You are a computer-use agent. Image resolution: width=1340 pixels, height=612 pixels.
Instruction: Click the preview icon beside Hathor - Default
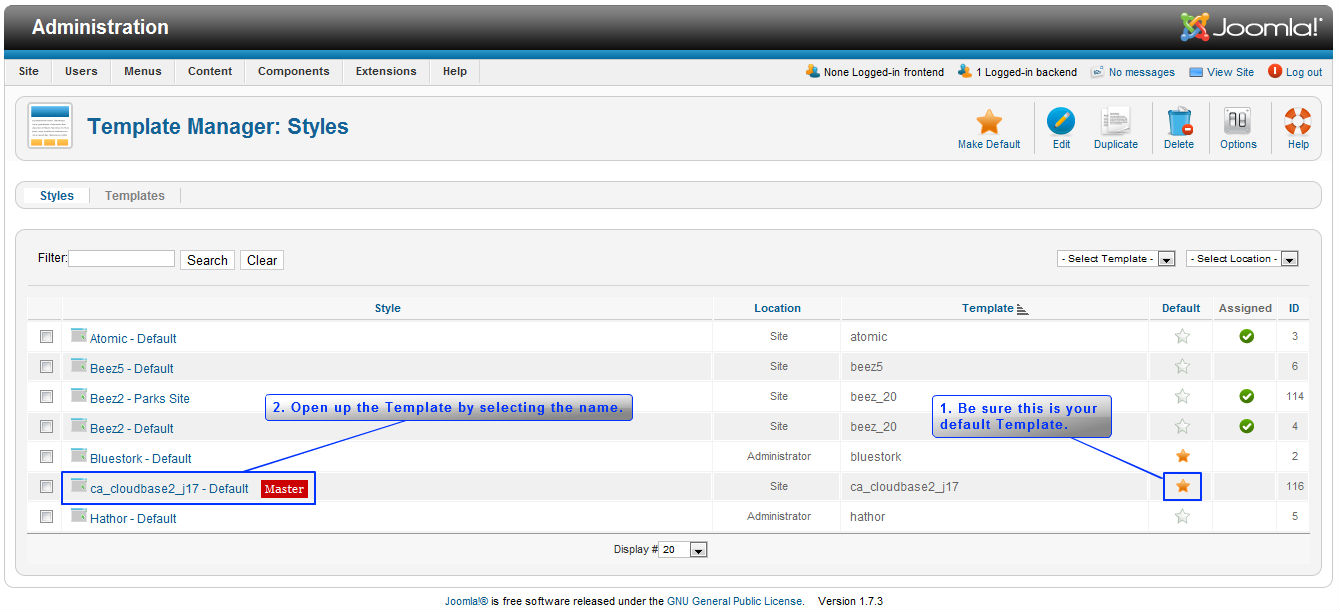(x=79, y=515)
